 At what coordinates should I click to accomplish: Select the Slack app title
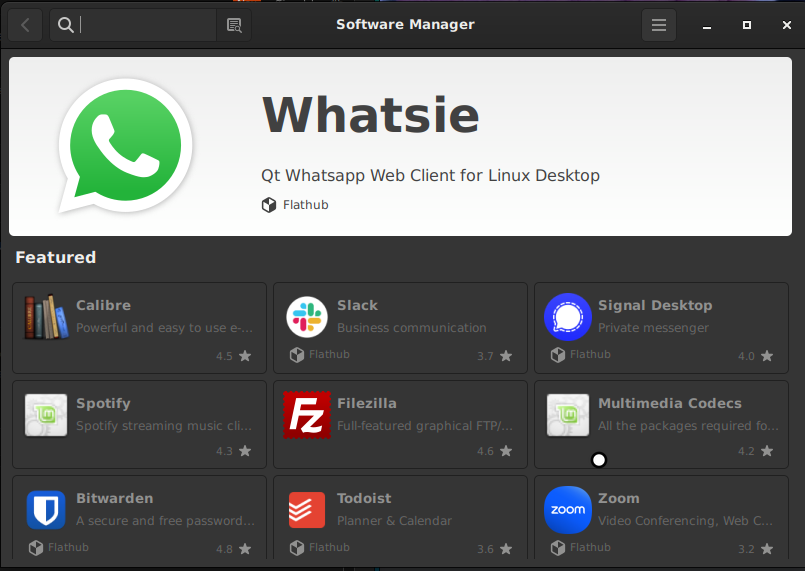pyautogui.click(x=357, y=305)
